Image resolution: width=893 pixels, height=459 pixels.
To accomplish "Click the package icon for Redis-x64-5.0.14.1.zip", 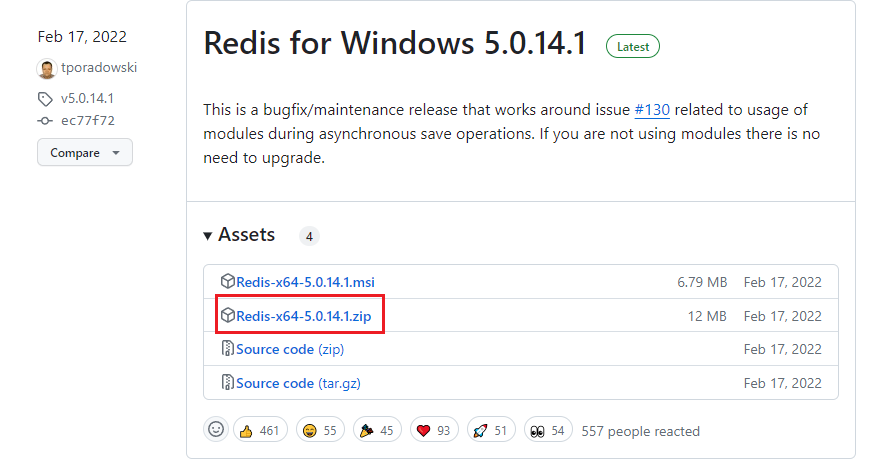I will pos(228,316).
